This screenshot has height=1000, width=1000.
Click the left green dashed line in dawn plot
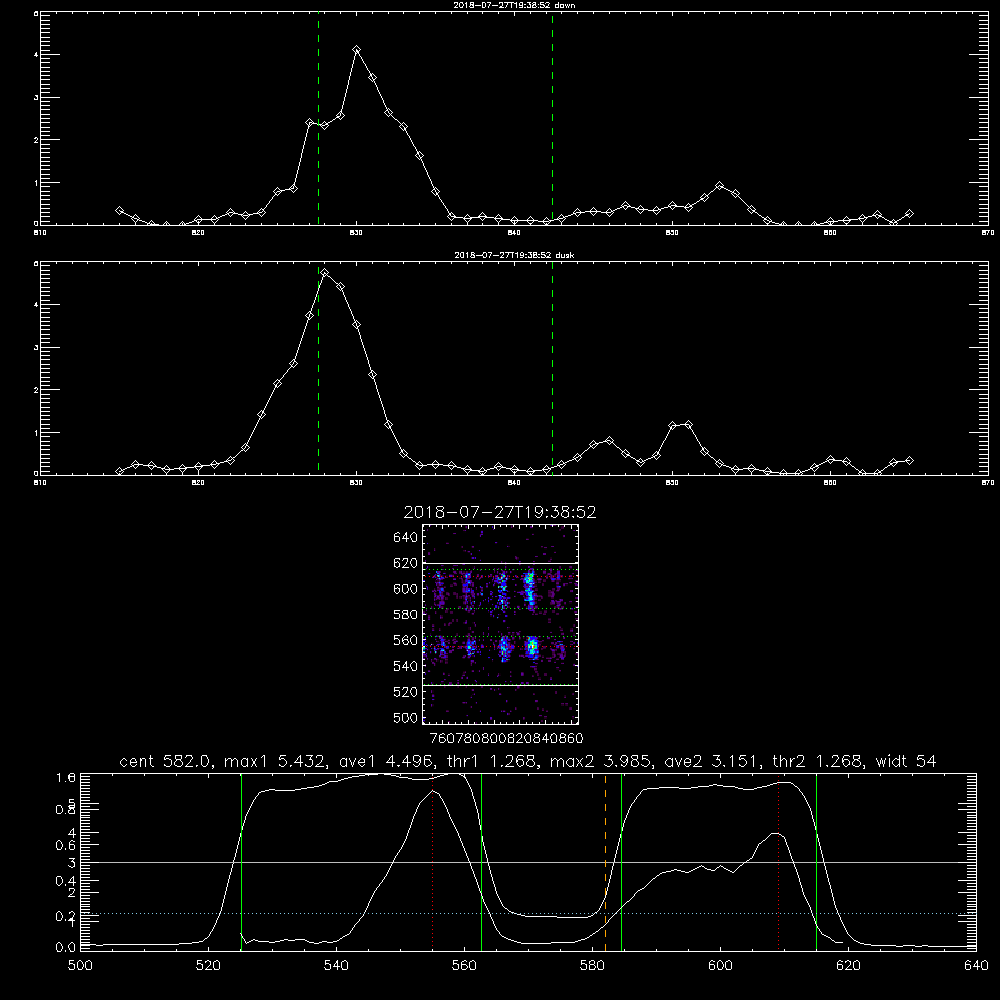point(318,118)
